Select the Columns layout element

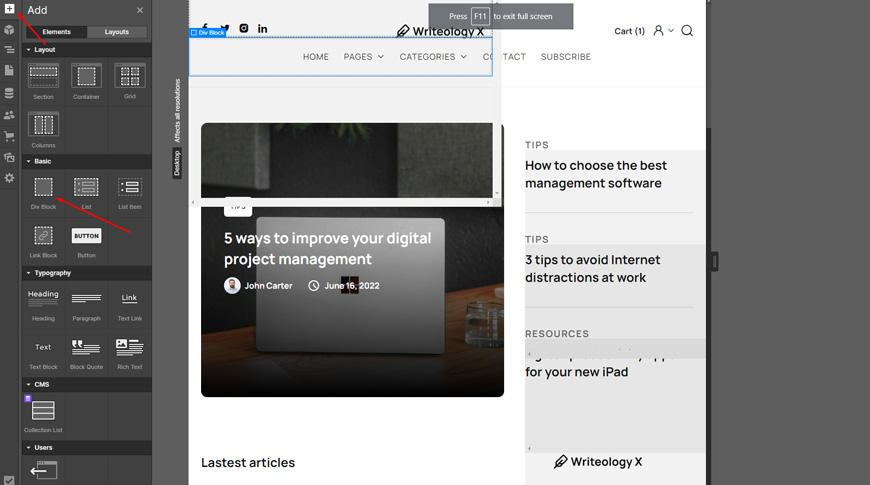coord(43,129)
